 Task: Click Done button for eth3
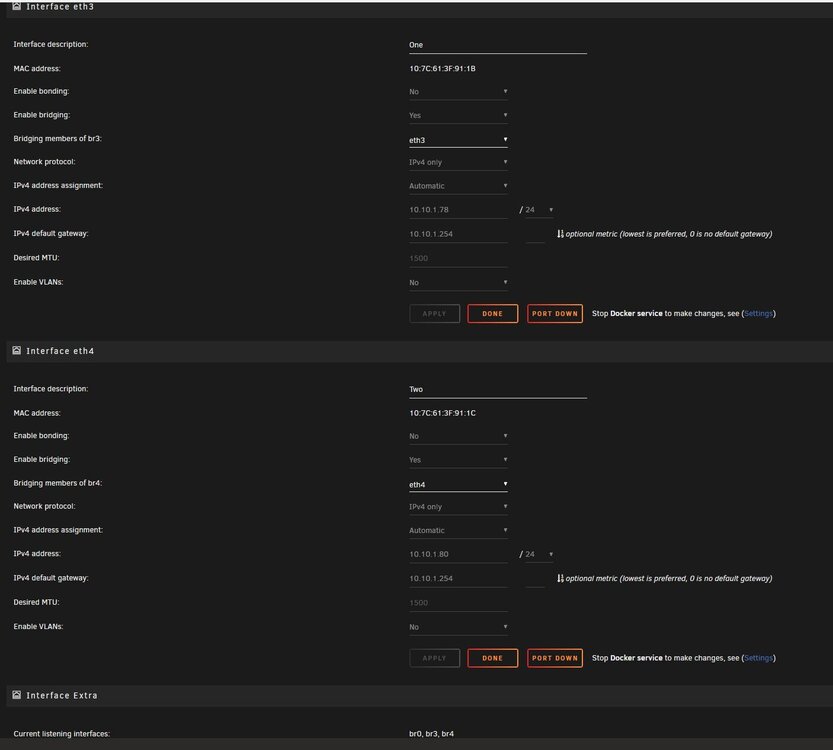(x=492, y=313)
